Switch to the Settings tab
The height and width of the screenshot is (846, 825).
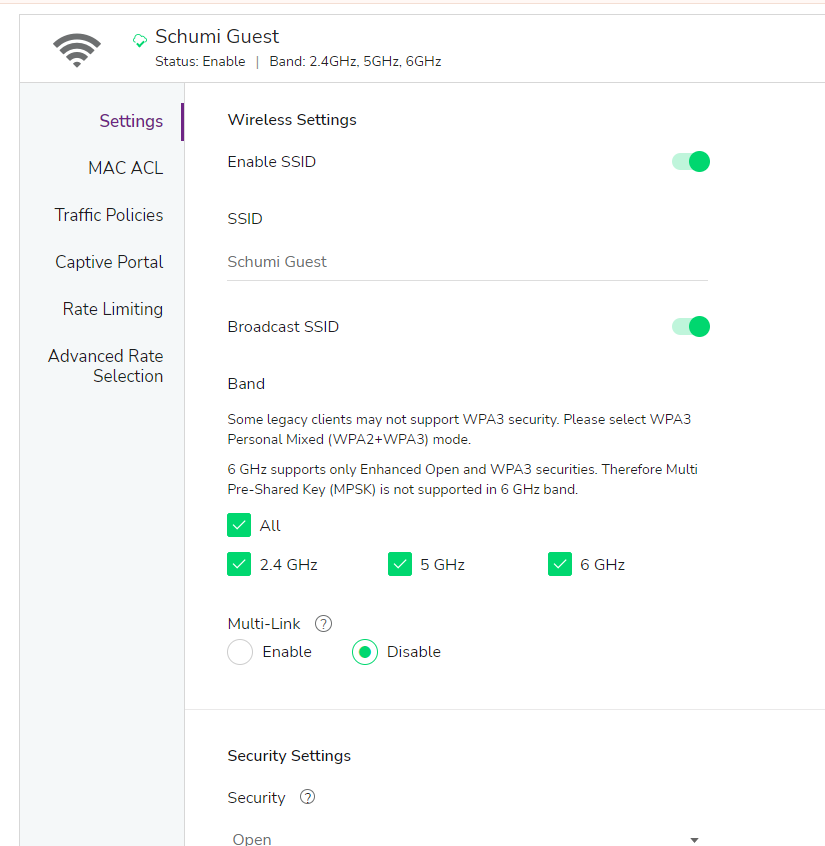click(131, 120)
